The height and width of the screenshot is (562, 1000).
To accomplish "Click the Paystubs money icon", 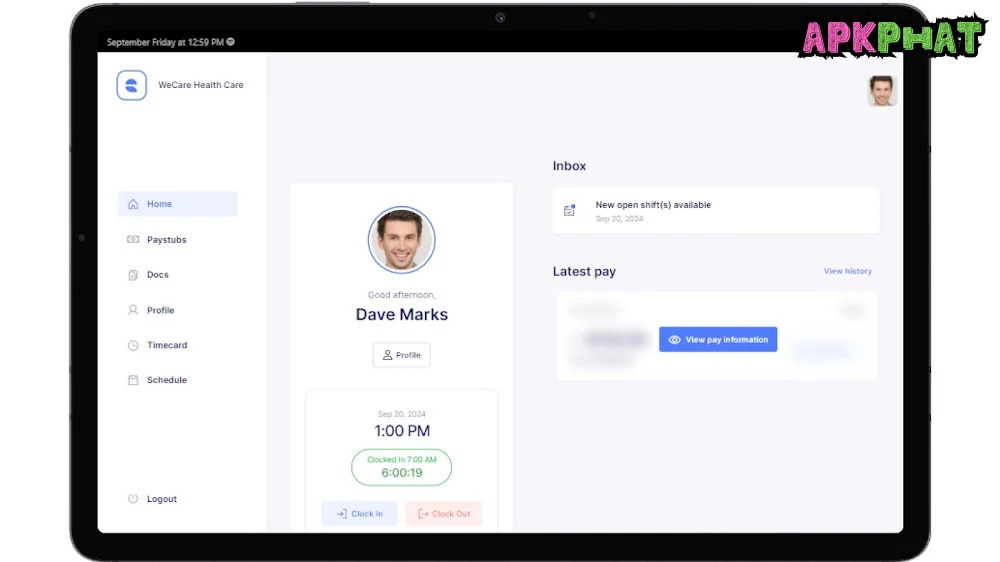I will [133, 240].
